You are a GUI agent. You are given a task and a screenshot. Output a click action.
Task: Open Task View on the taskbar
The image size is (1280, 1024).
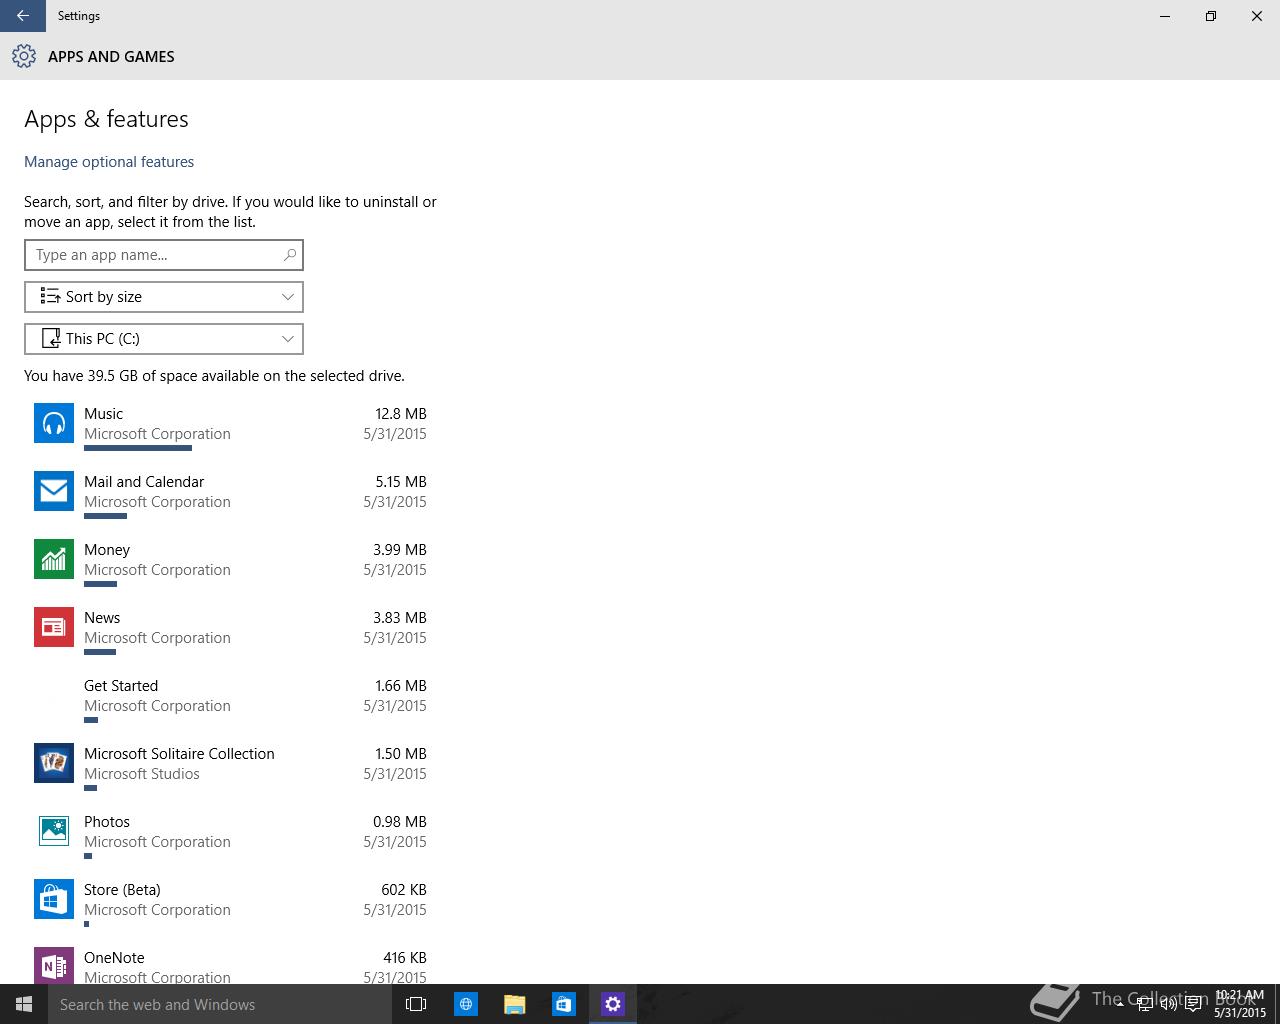tap(416, 1004)
